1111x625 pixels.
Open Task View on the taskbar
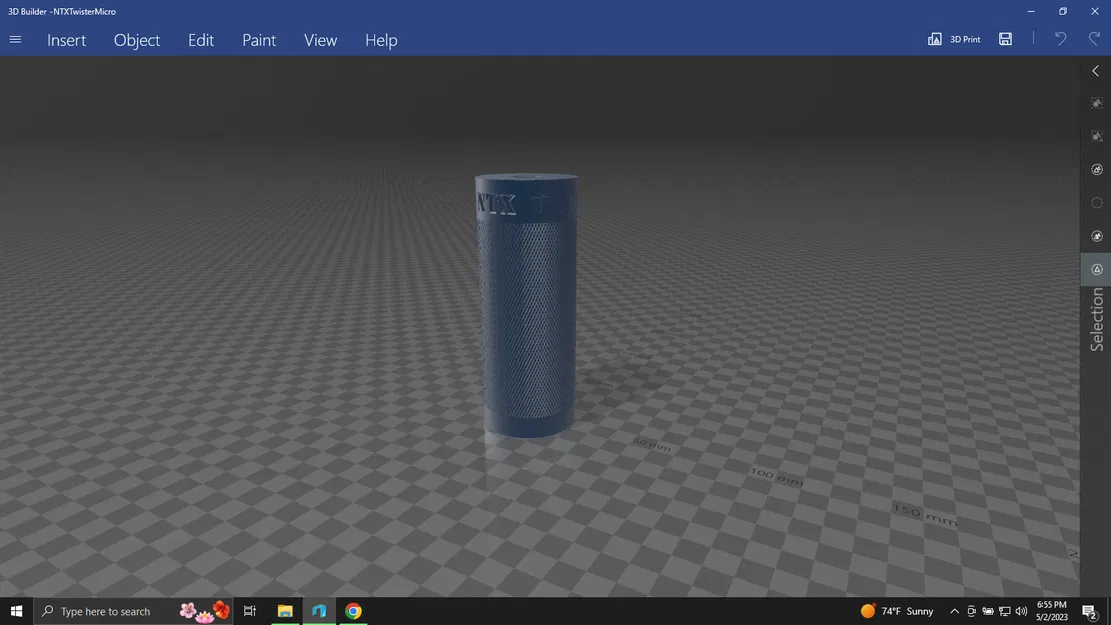tap(249, 611)
